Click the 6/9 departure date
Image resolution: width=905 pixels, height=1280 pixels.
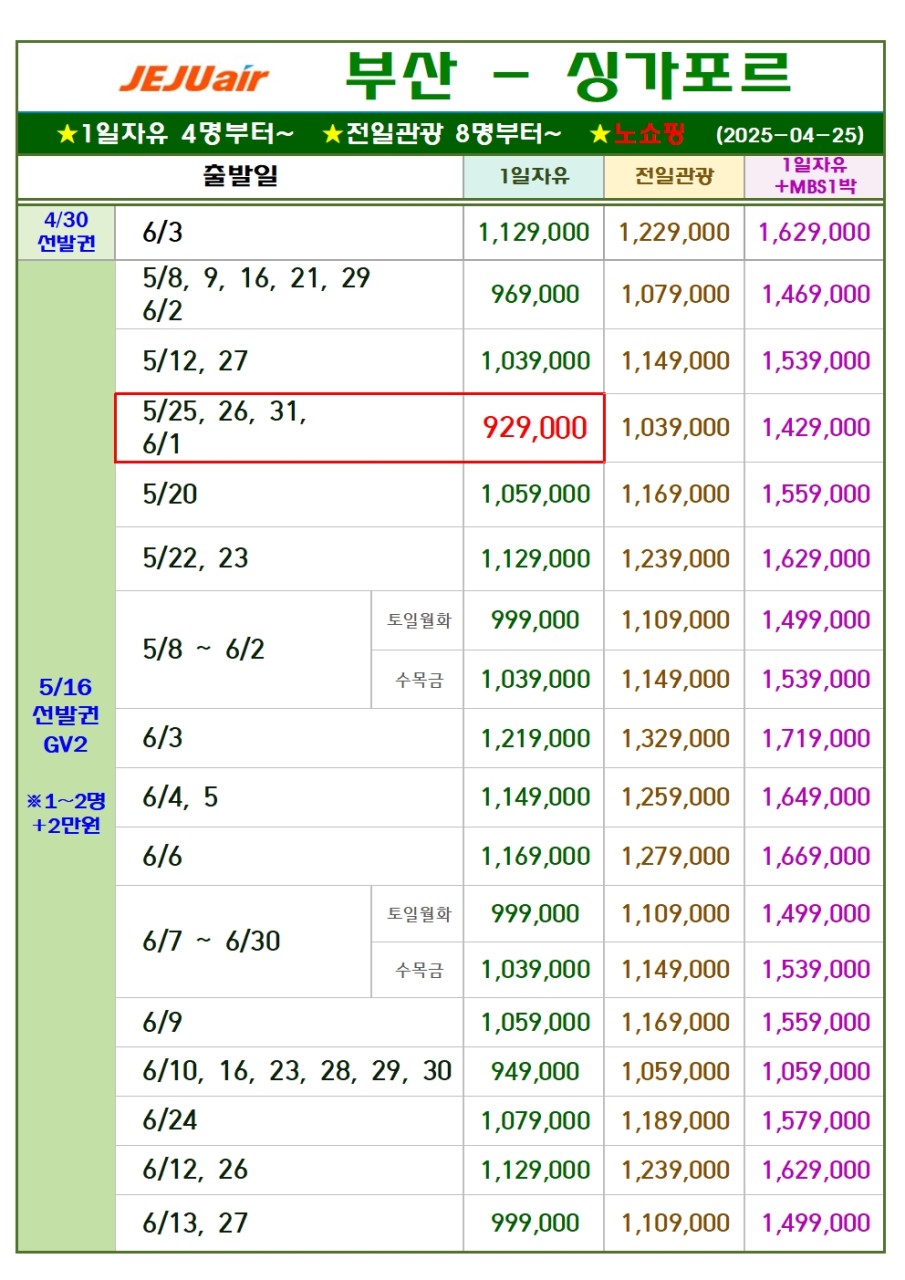coord(163,1023)
